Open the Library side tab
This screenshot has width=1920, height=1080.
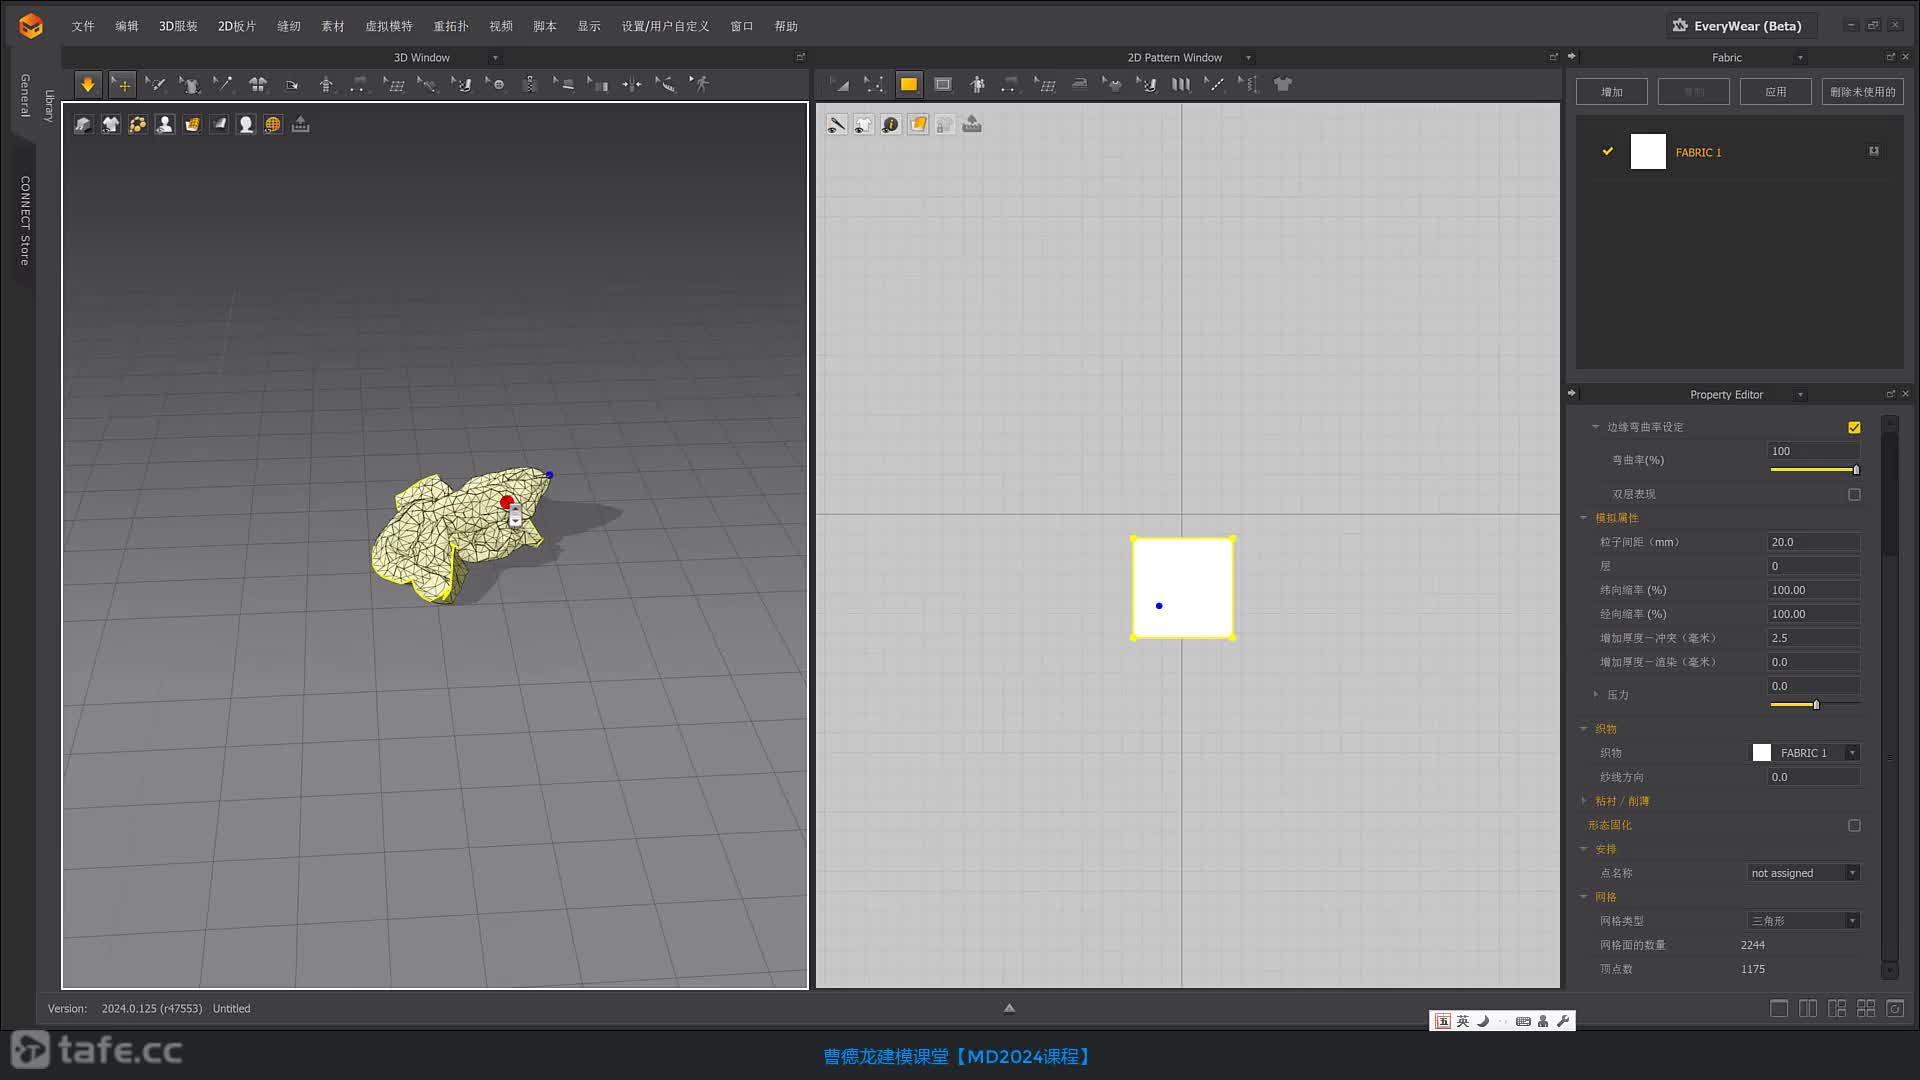[49, 106]
